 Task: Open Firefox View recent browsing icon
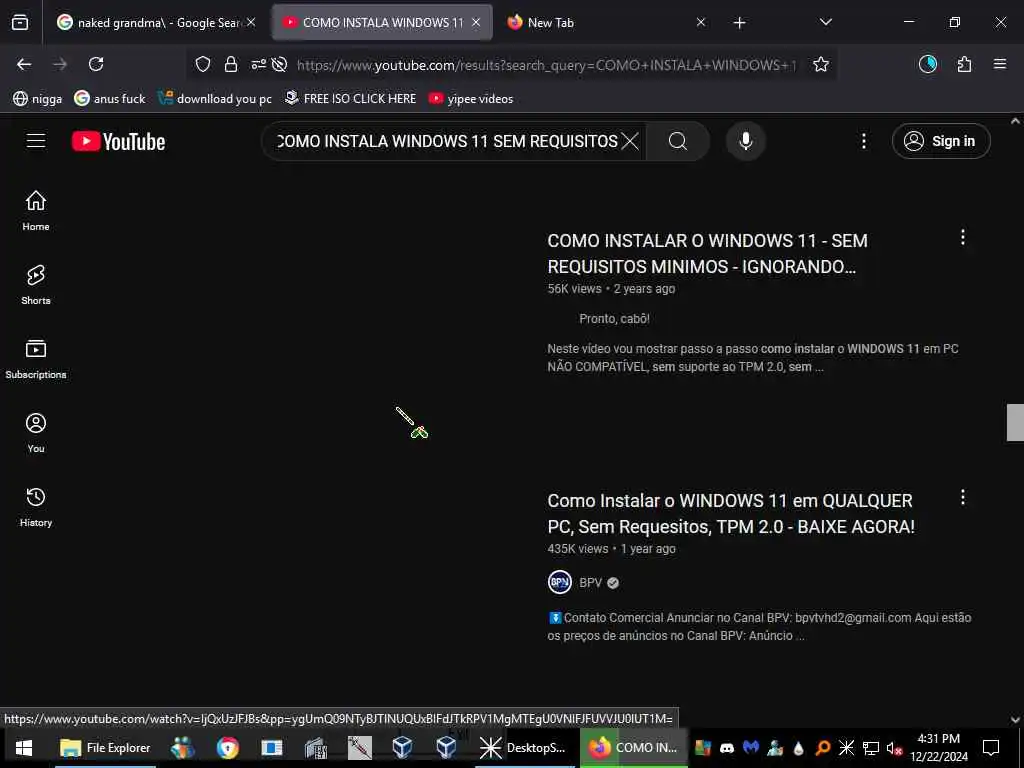pos(20,22)
